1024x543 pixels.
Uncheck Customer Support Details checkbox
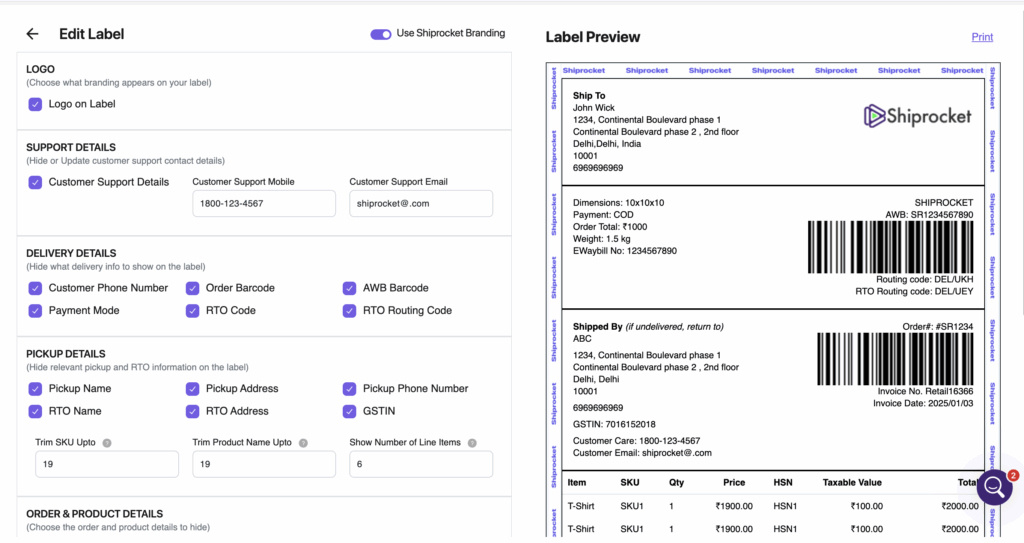tap(35, 182)
